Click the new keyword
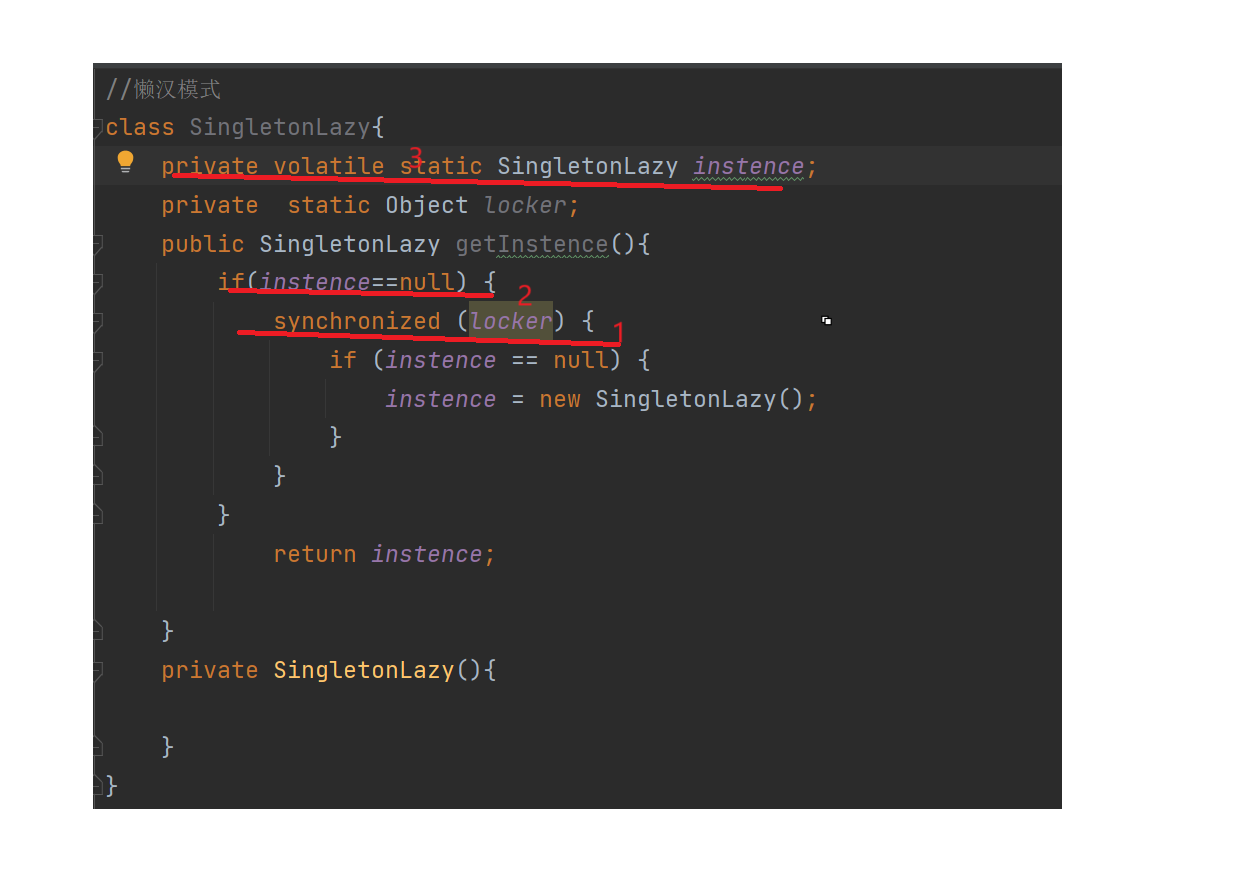This screenshot has height=879, width=1249. pos(560,399)
